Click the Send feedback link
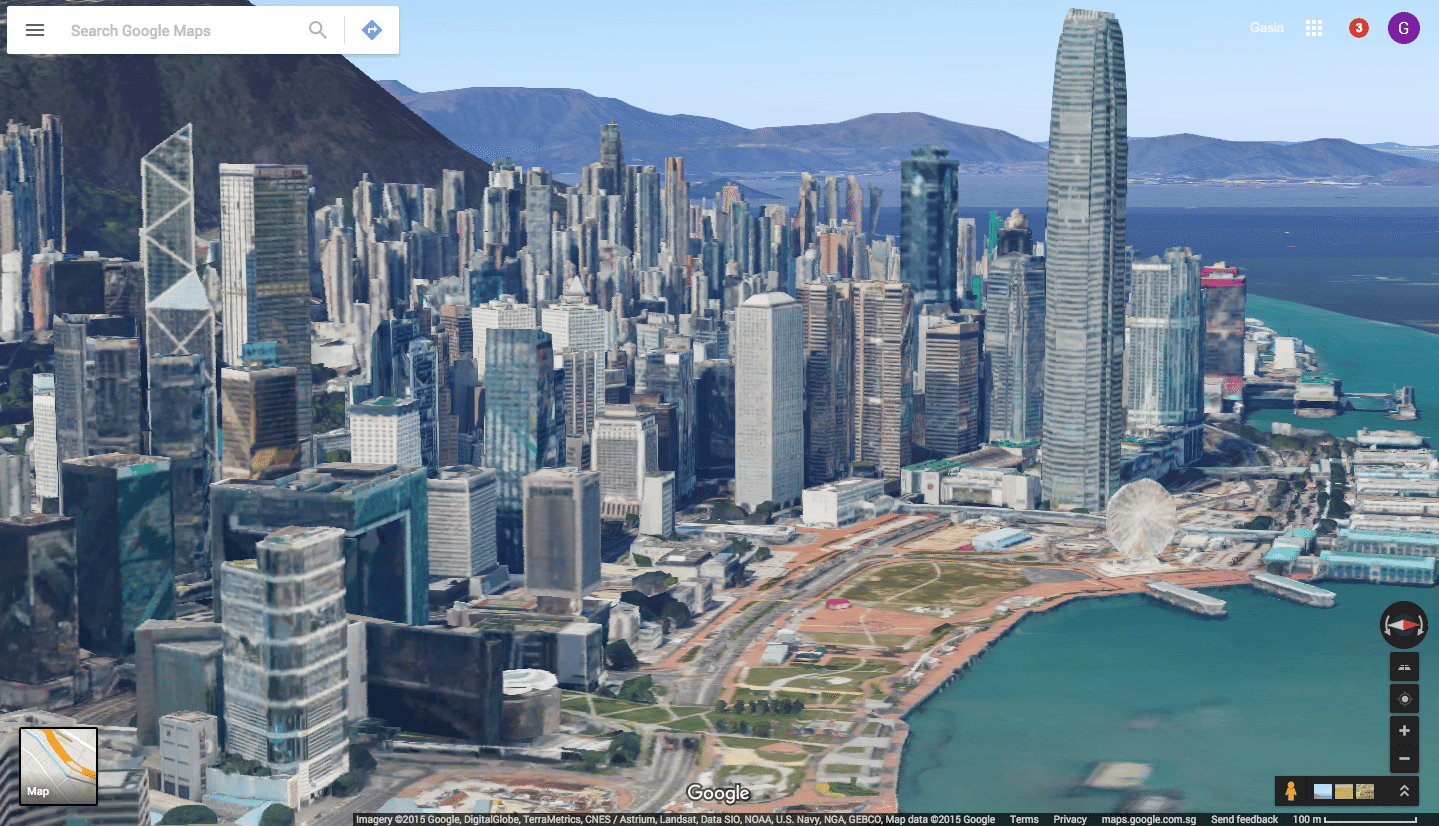This screenshot has height=826, width=1439. [1244, 819]
